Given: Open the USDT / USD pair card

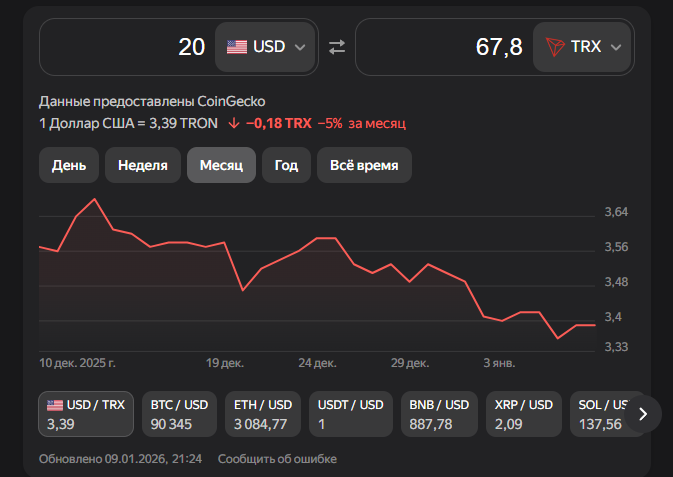Looking at the screenshot, I should 350,414.
